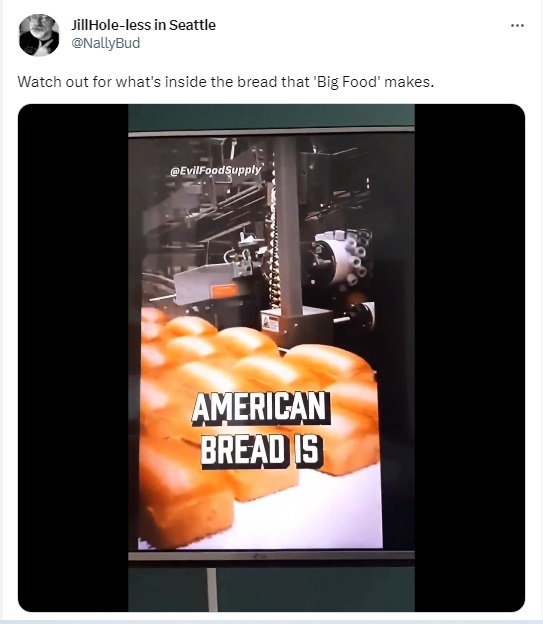Click the right black letterbox bar of video

[x=470, y=357]
